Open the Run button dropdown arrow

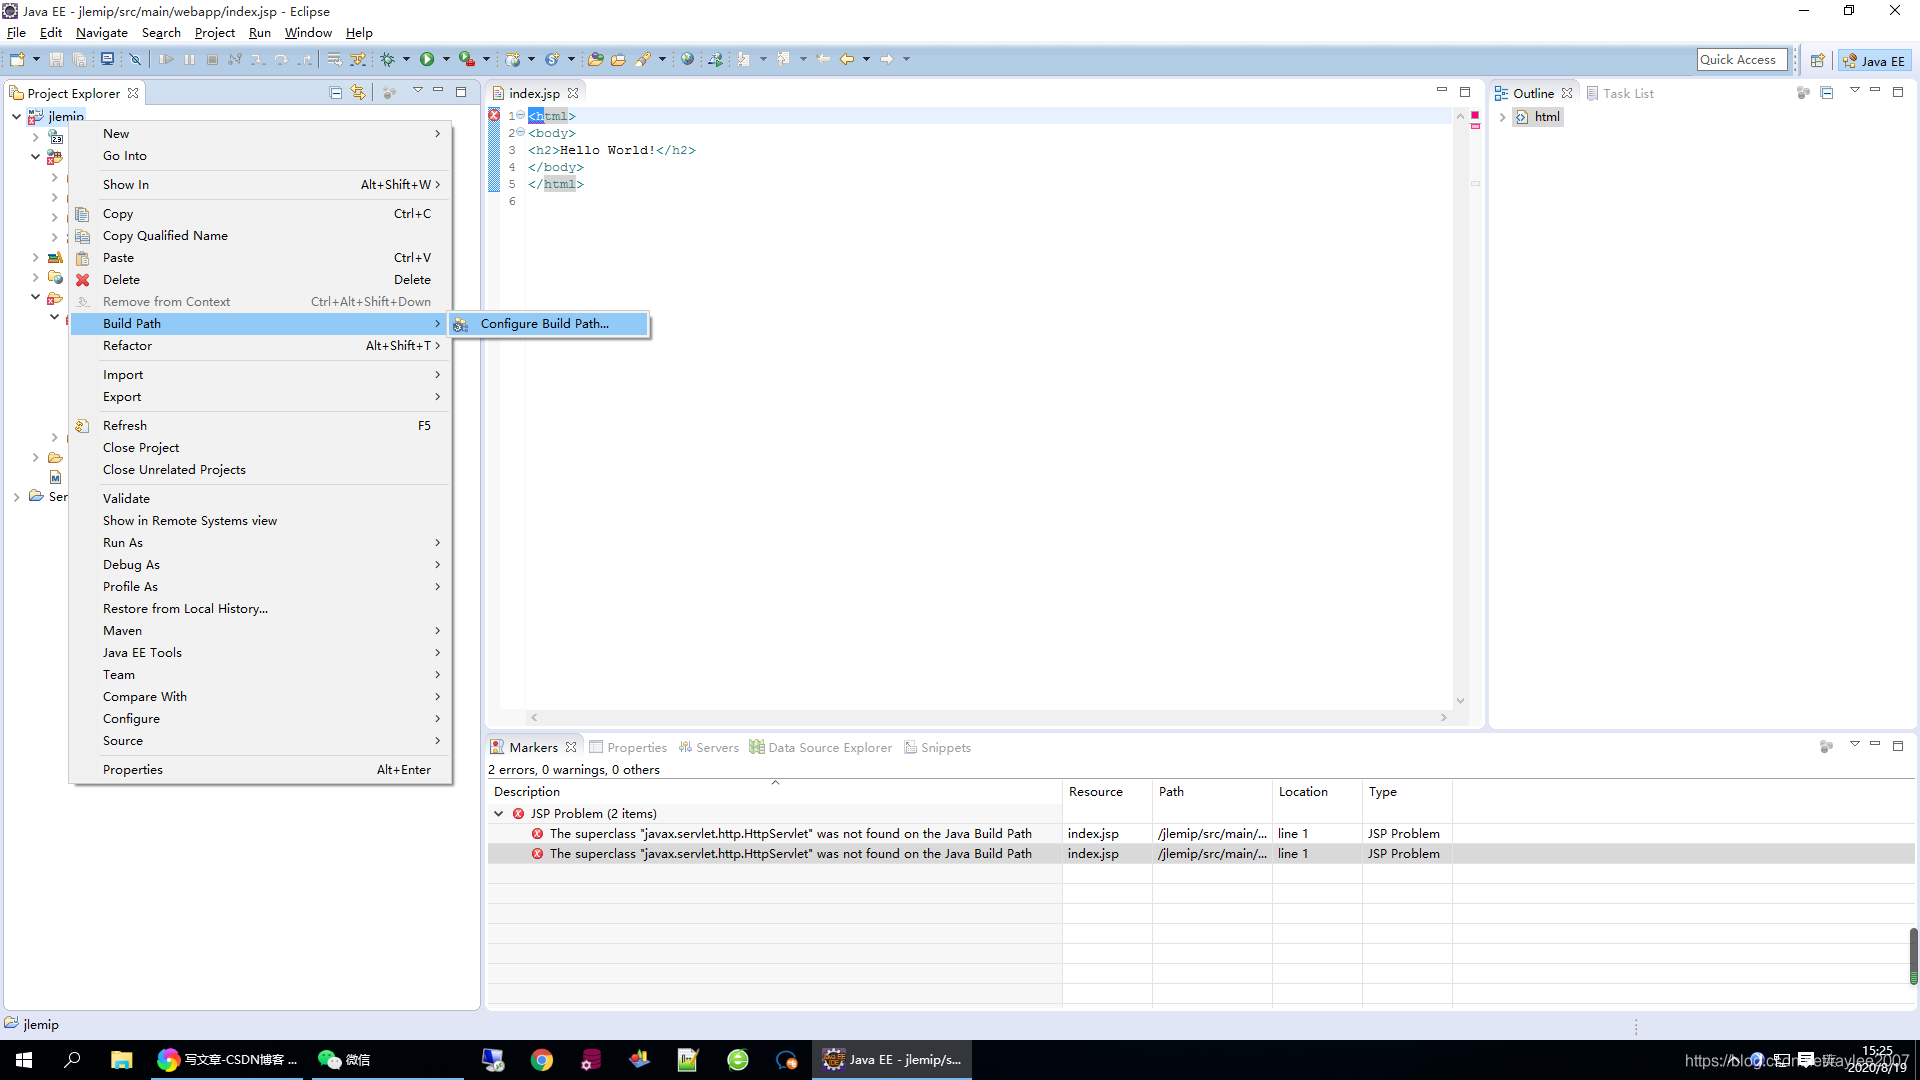pyautogui.click(x=446, y=59)
